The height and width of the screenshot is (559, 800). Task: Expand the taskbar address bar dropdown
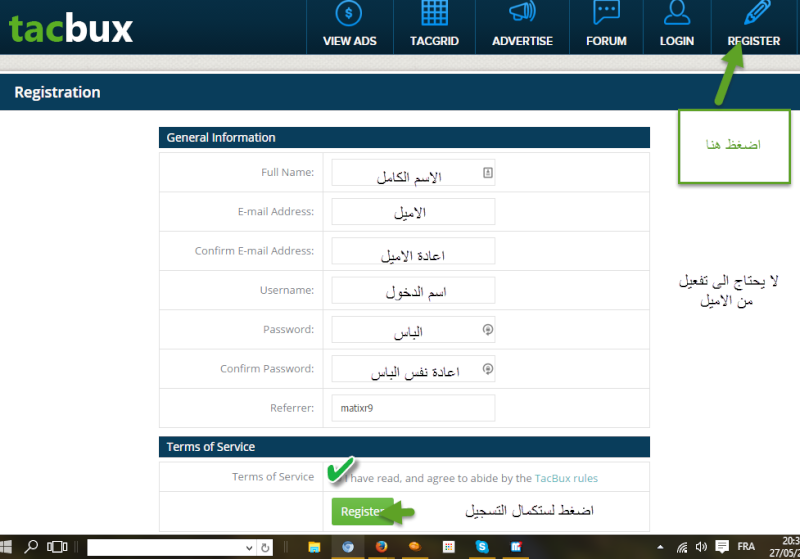(x=249, y=548)
